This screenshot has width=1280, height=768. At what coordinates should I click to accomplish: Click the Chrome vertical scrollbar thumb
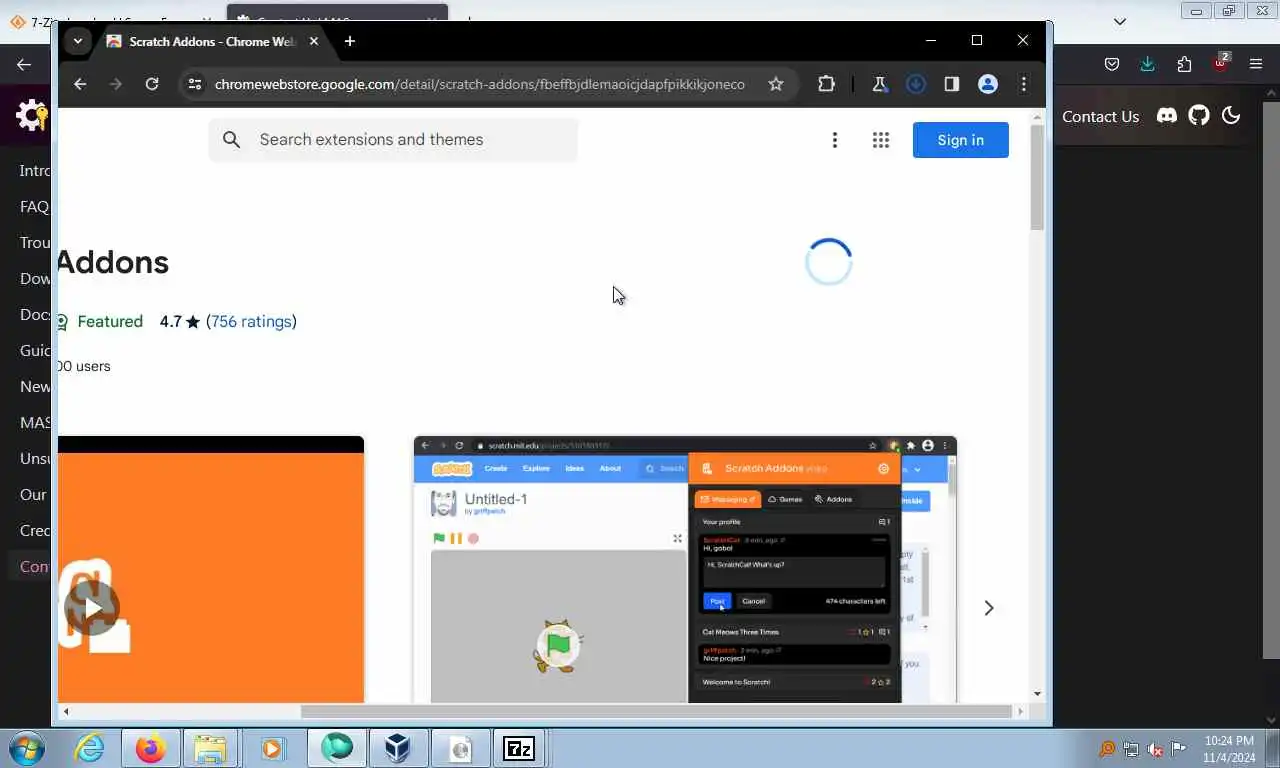click(x=1037, y=178)
